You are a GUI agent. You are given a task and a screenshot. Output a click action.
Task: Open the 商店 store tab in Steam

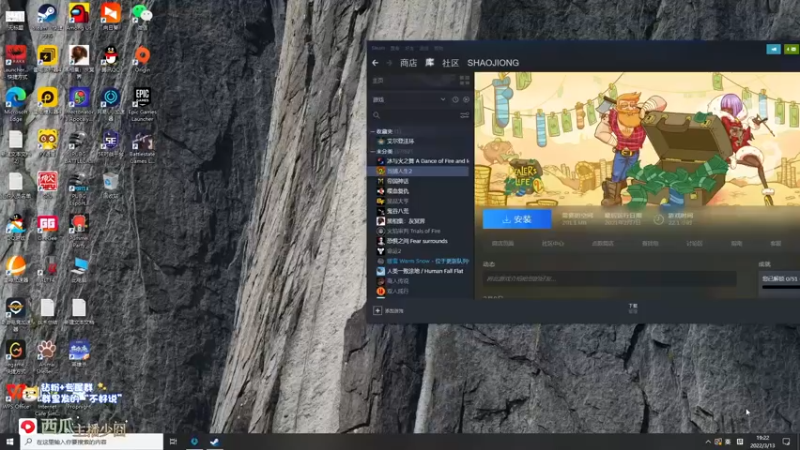(x=408, y=63)
